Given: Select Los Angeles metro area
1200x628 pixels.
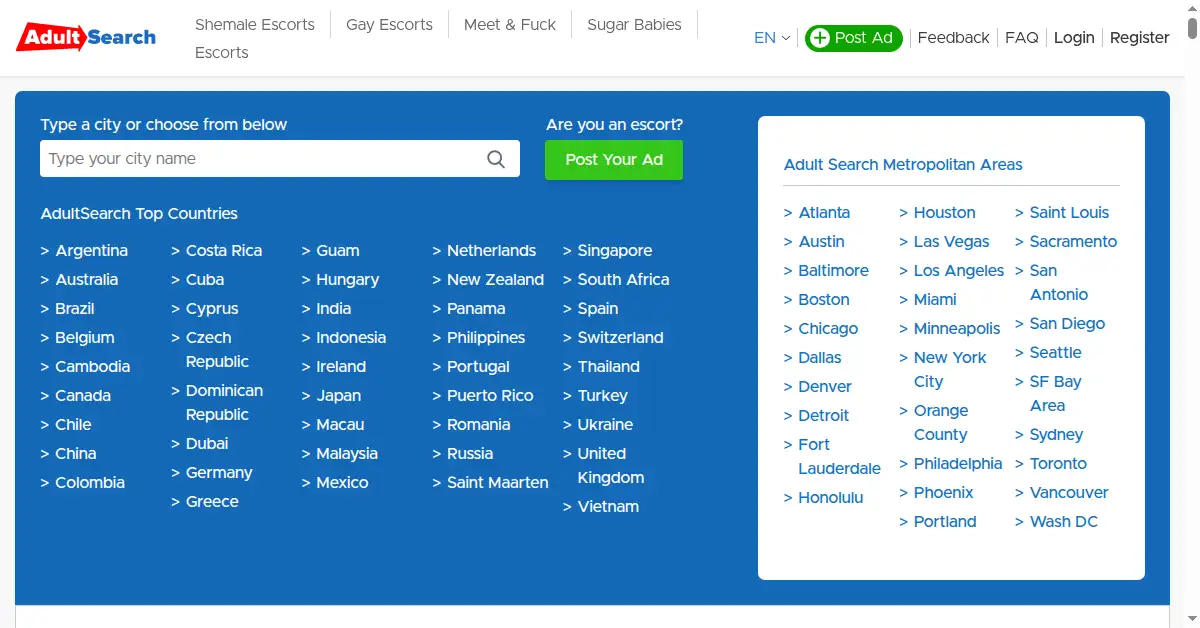Looking at the screenshot, I should click(958, 271).
